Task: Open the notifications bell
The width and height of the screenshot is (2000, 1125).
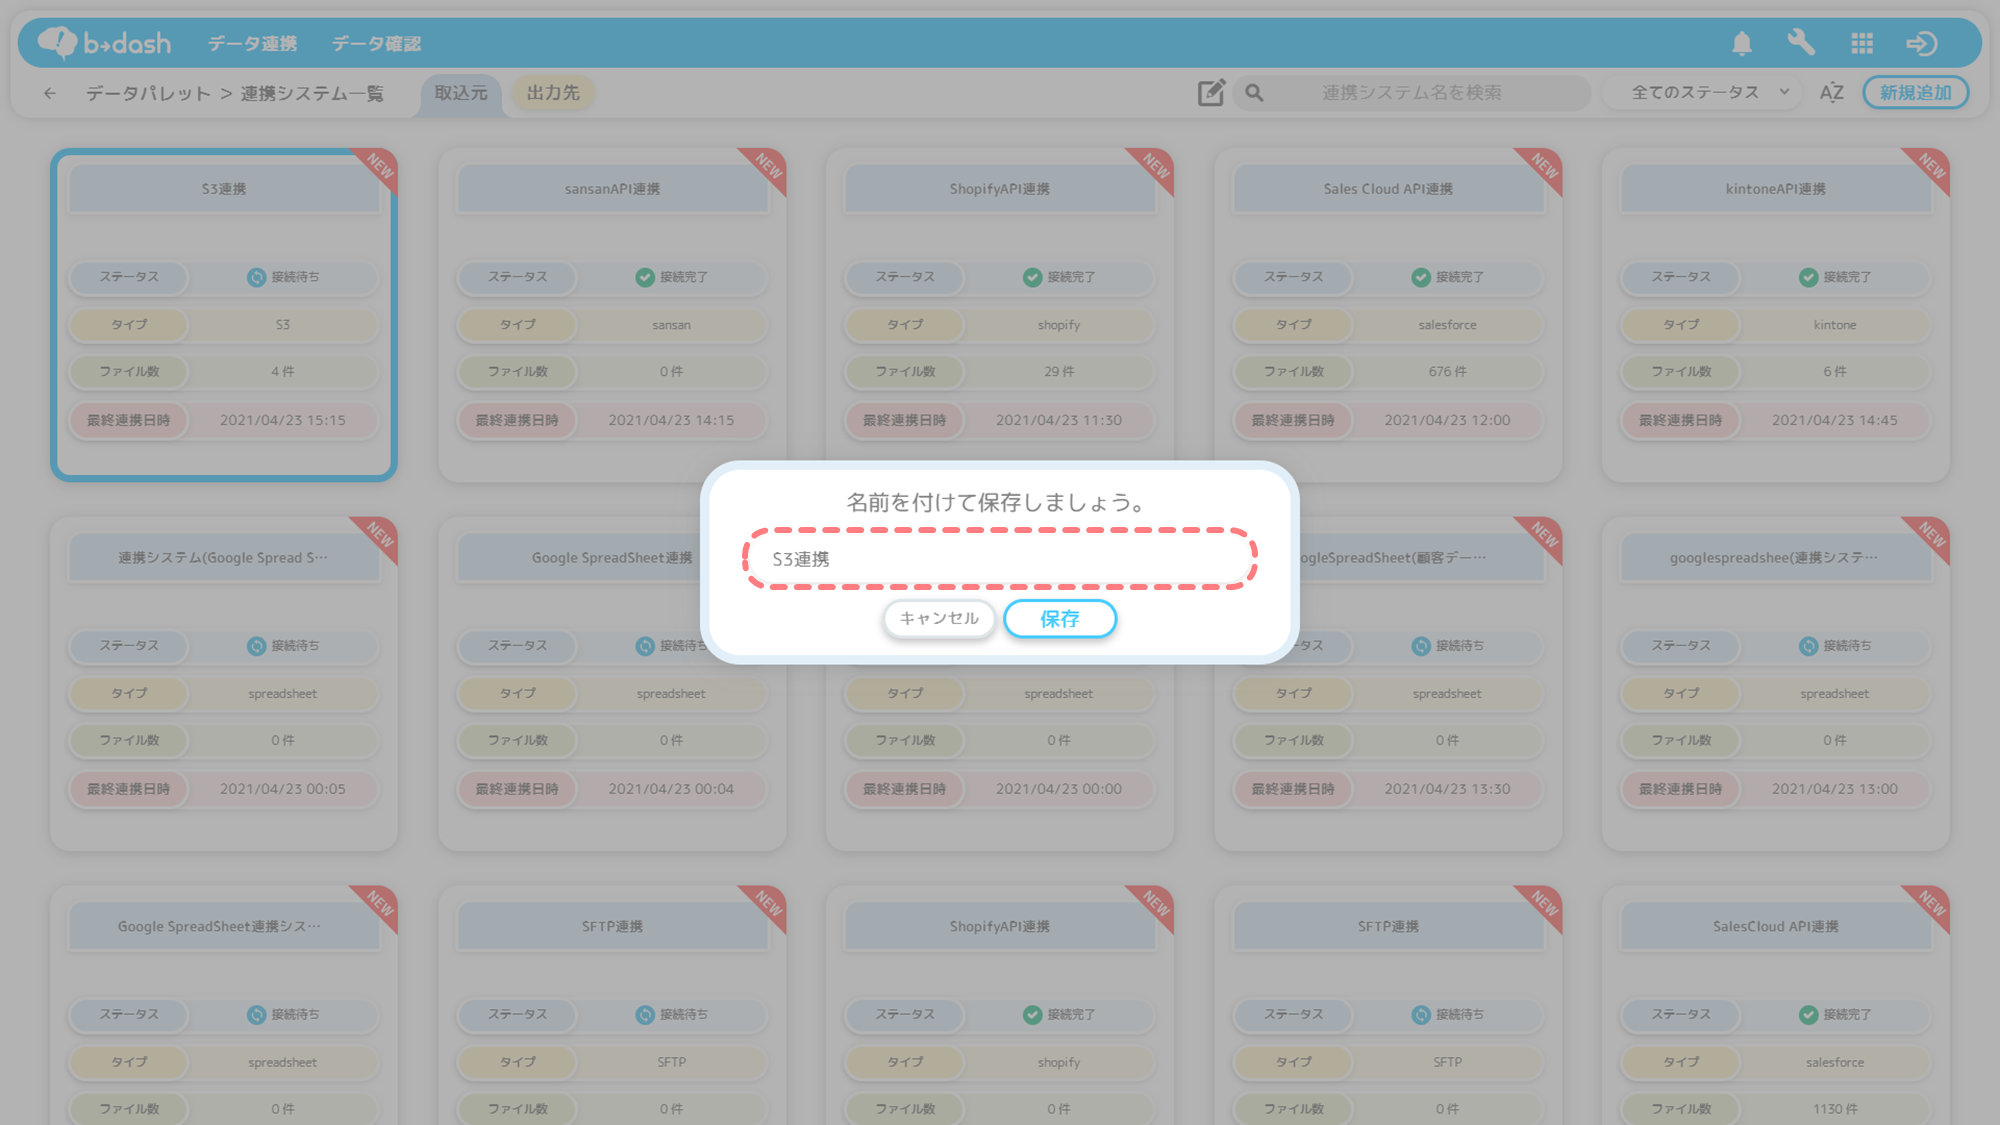Action: (1742, 43)
